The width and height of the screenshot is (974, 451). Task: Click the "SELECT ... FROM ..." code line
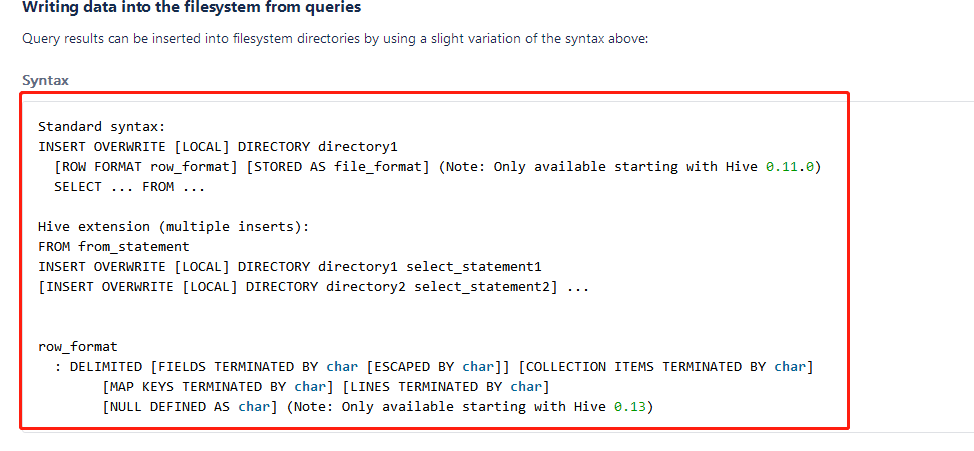(129, 187)
